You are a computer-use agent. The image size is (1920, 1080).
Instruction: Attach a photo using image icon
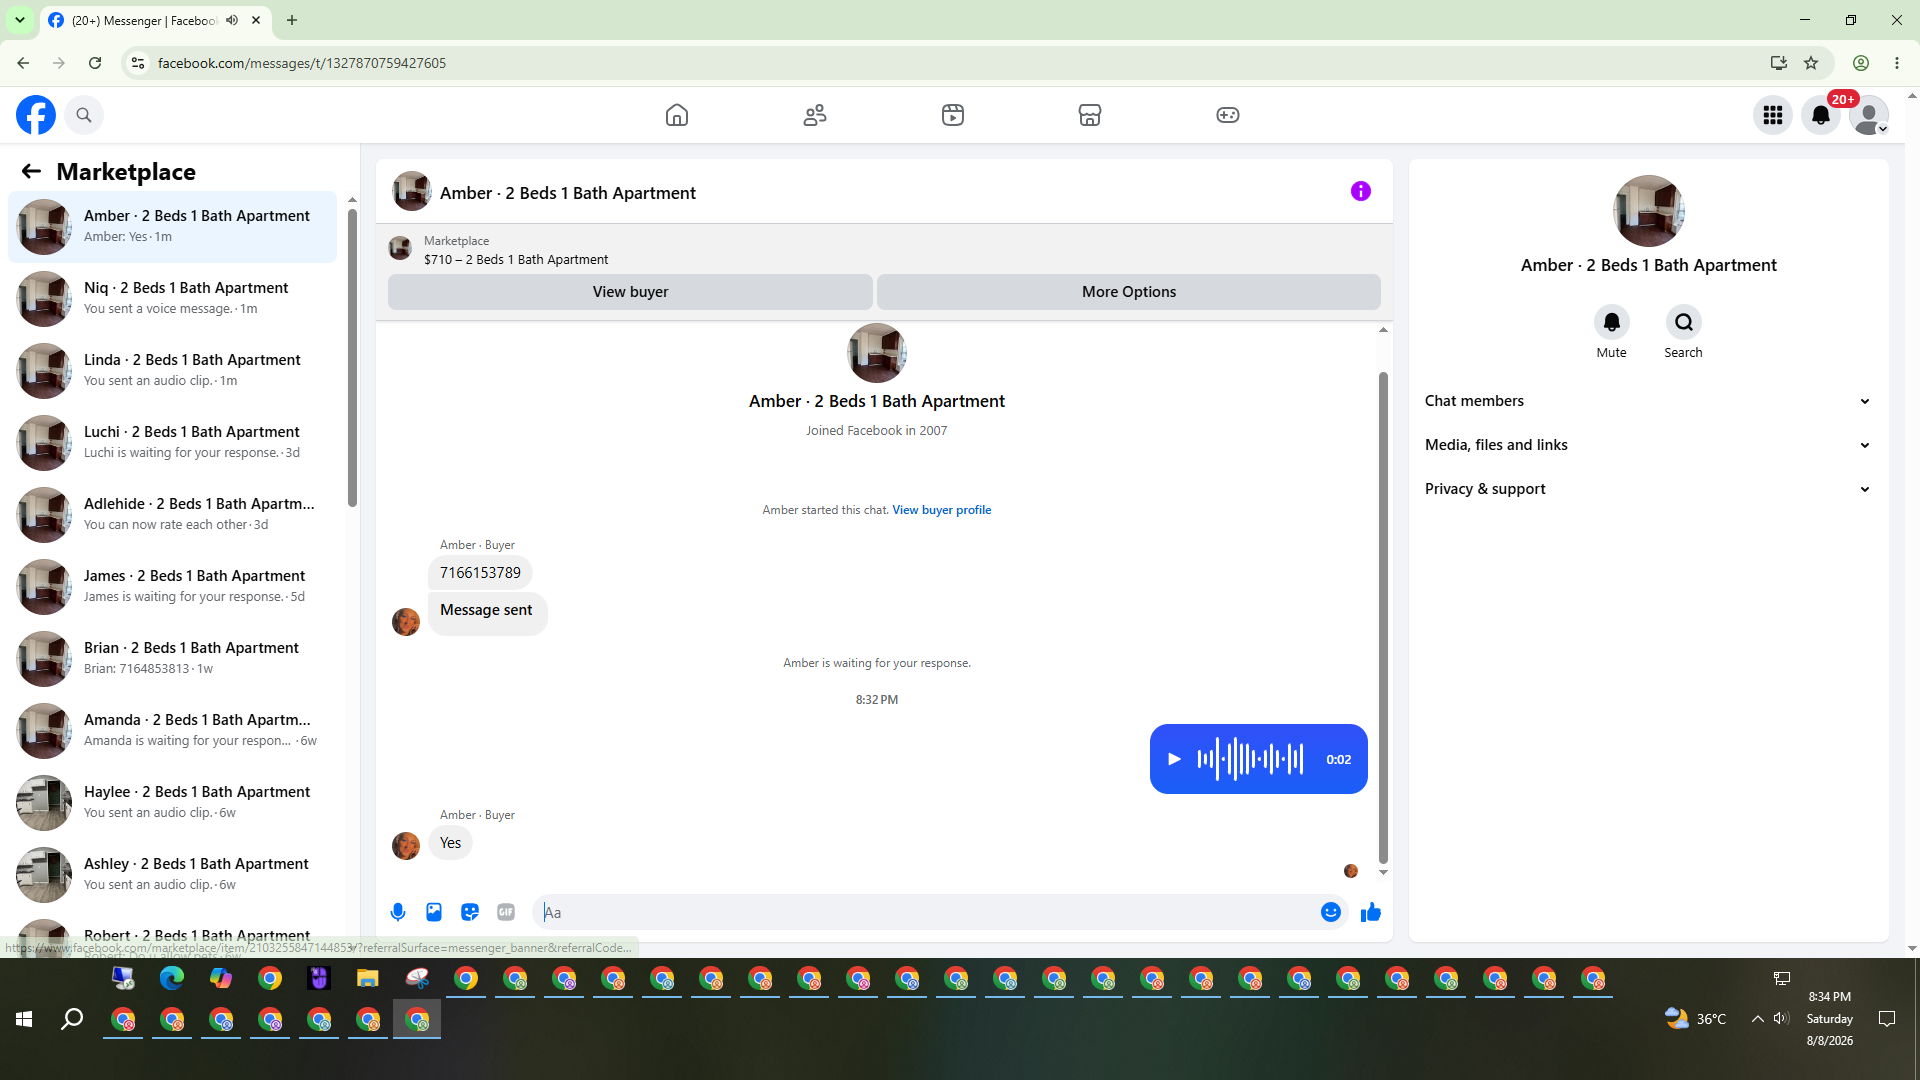coord(434,912)
